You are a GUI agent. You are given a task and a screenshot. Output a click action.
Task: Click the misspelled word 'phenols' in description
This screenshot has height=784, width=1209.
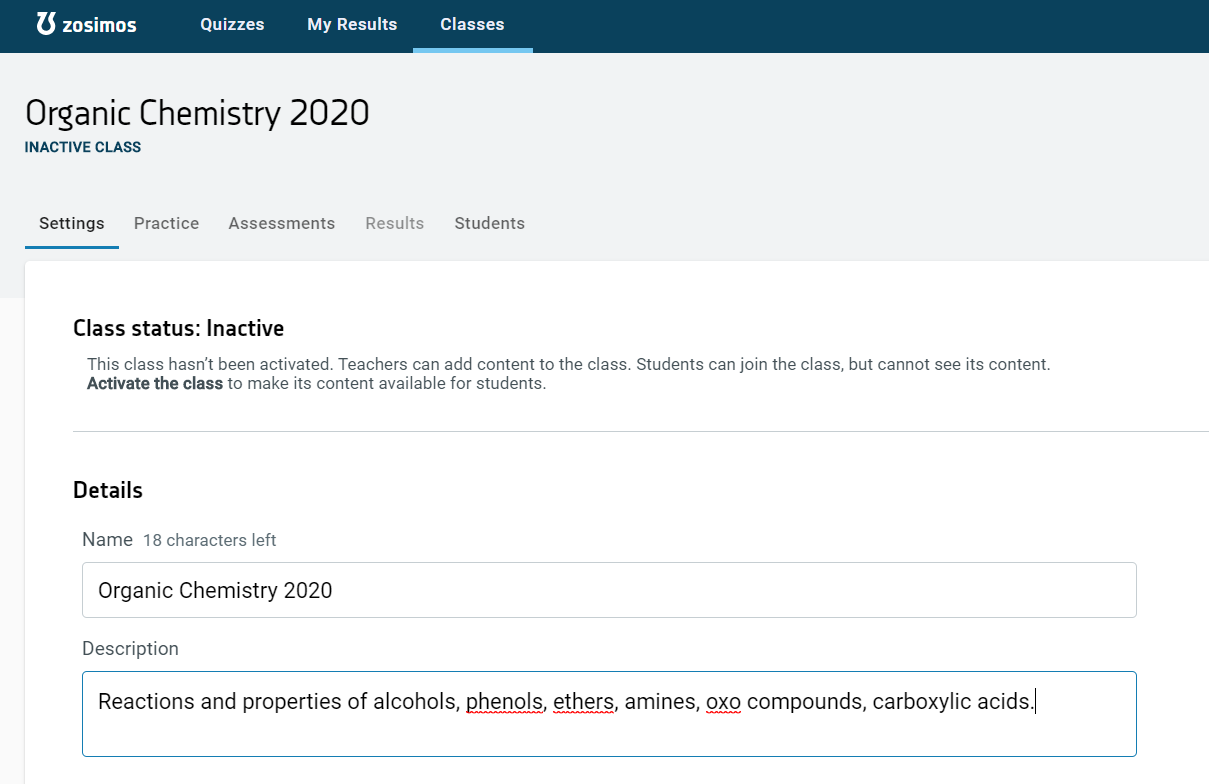[504, 702]
